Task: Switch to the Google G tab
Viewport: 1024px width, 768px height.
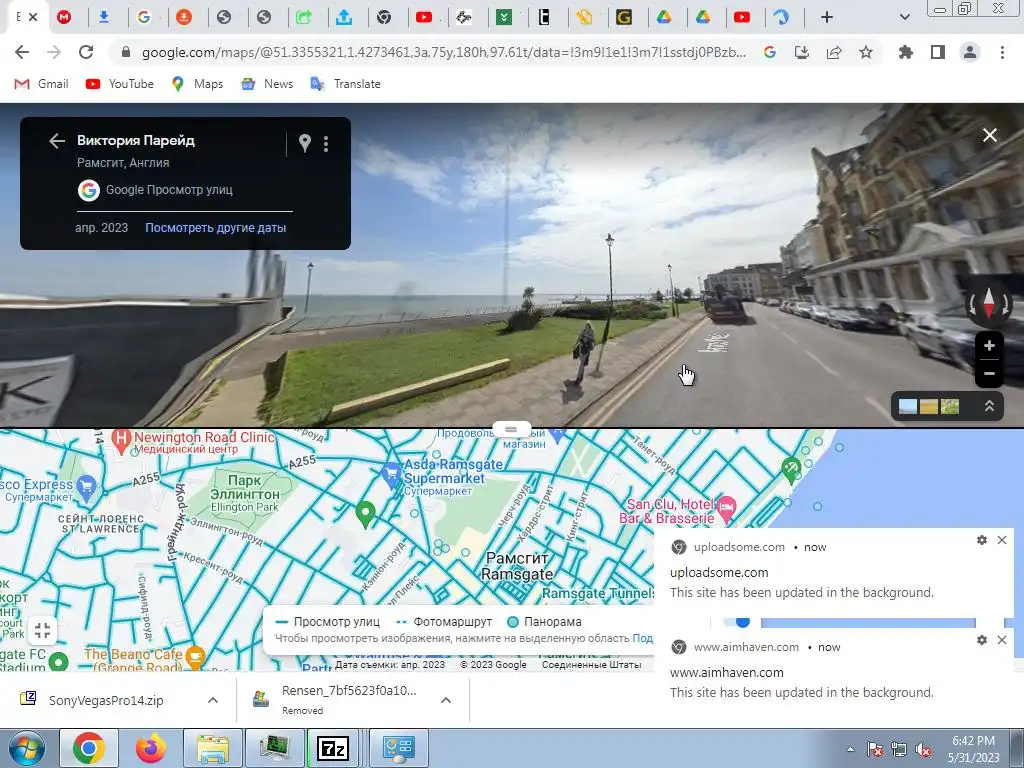Action: [x=144, y=18]
